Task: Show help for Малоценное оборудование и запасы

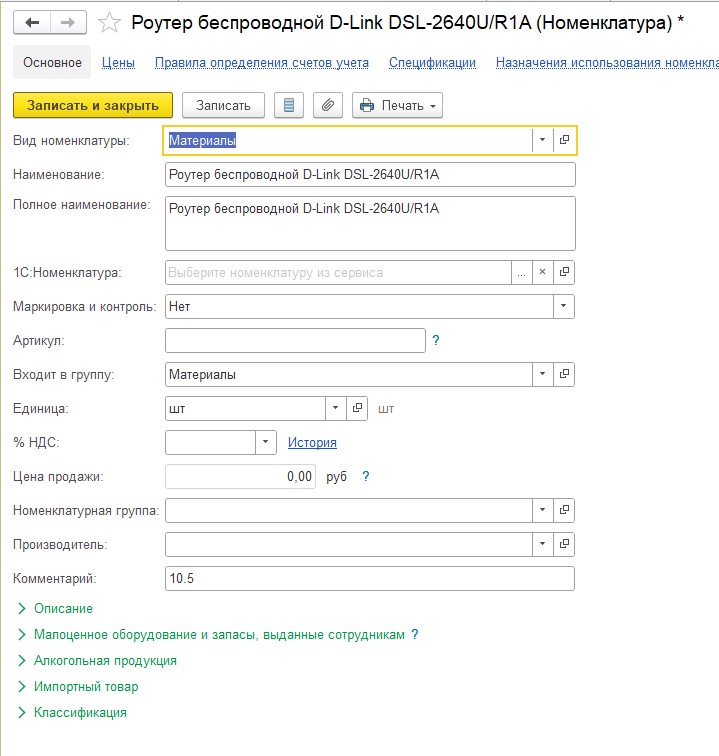Action: pos(415,634)
